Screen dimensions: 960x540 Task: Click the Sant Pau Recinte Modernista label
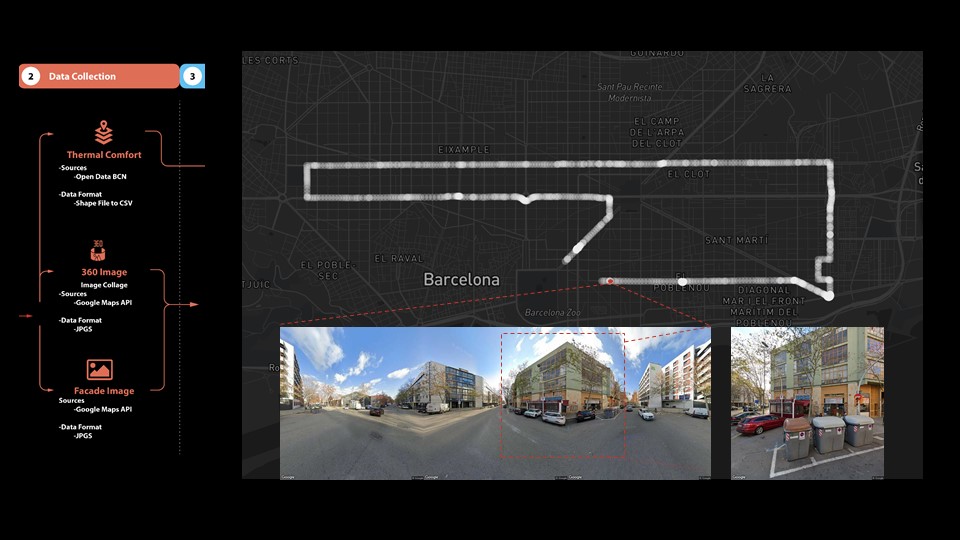(x=630, y=92)
